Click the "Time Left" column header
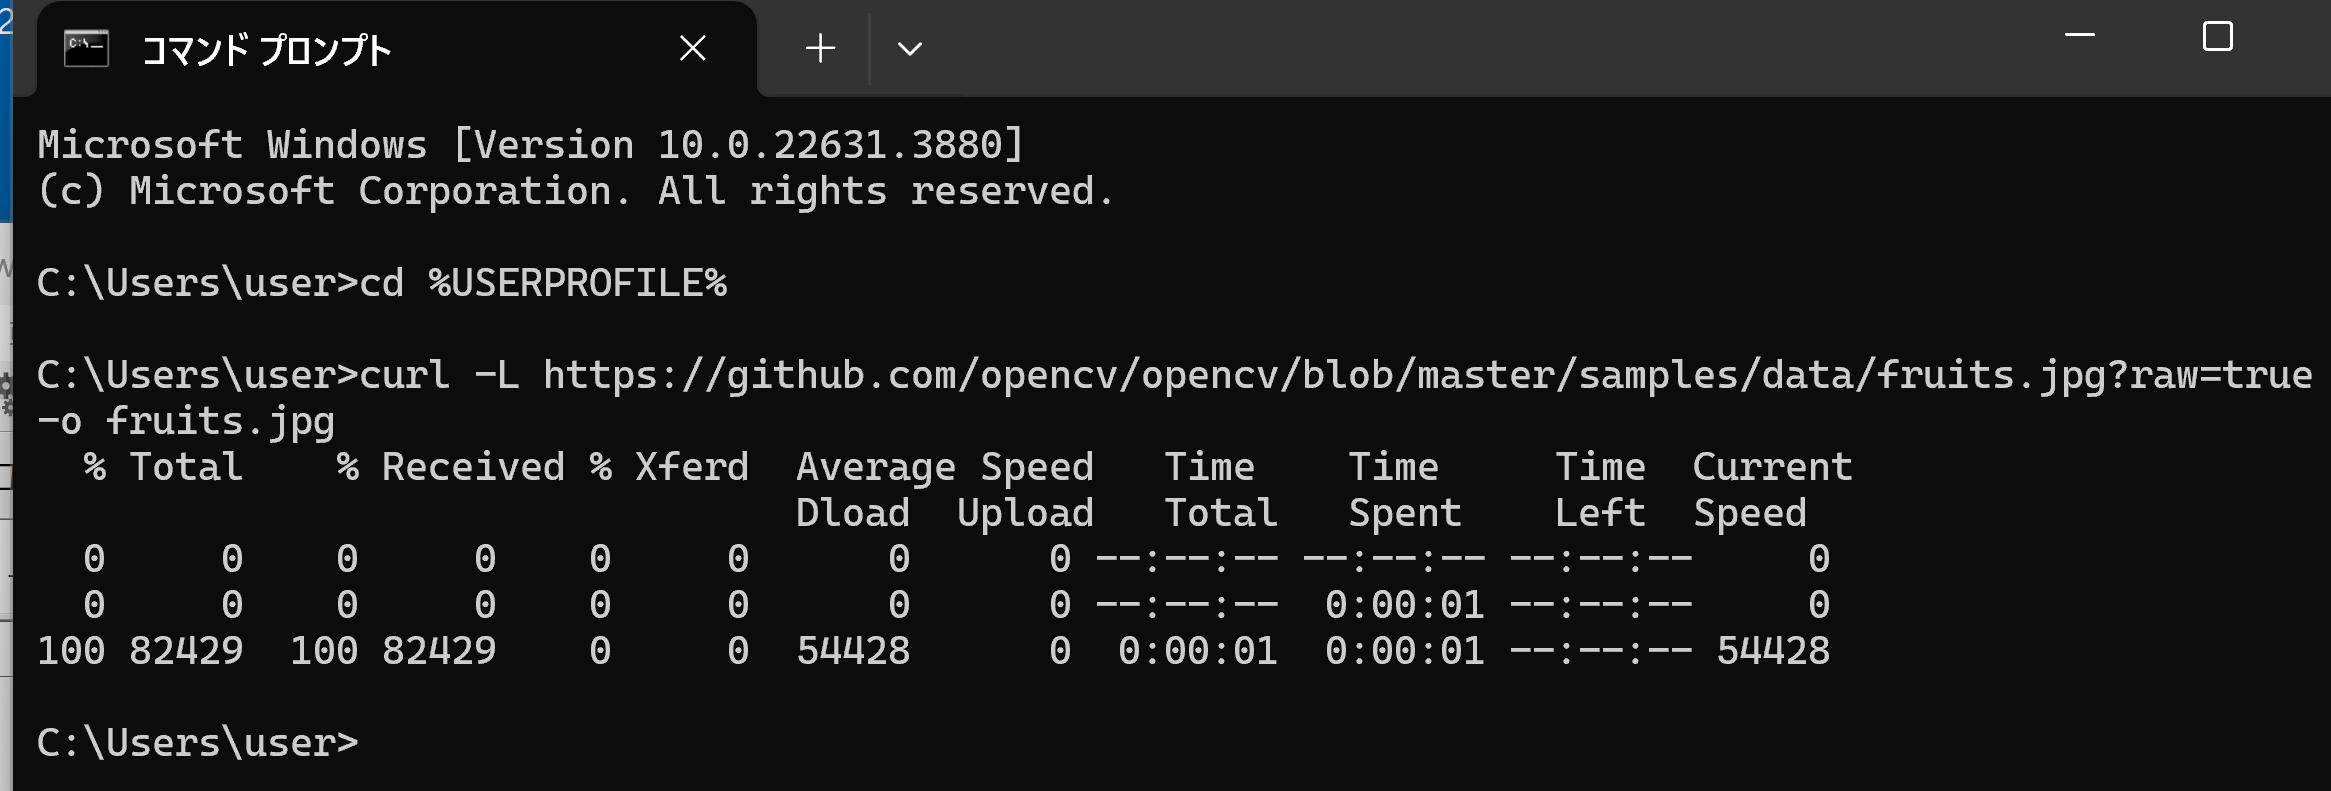 (1600, 490)
